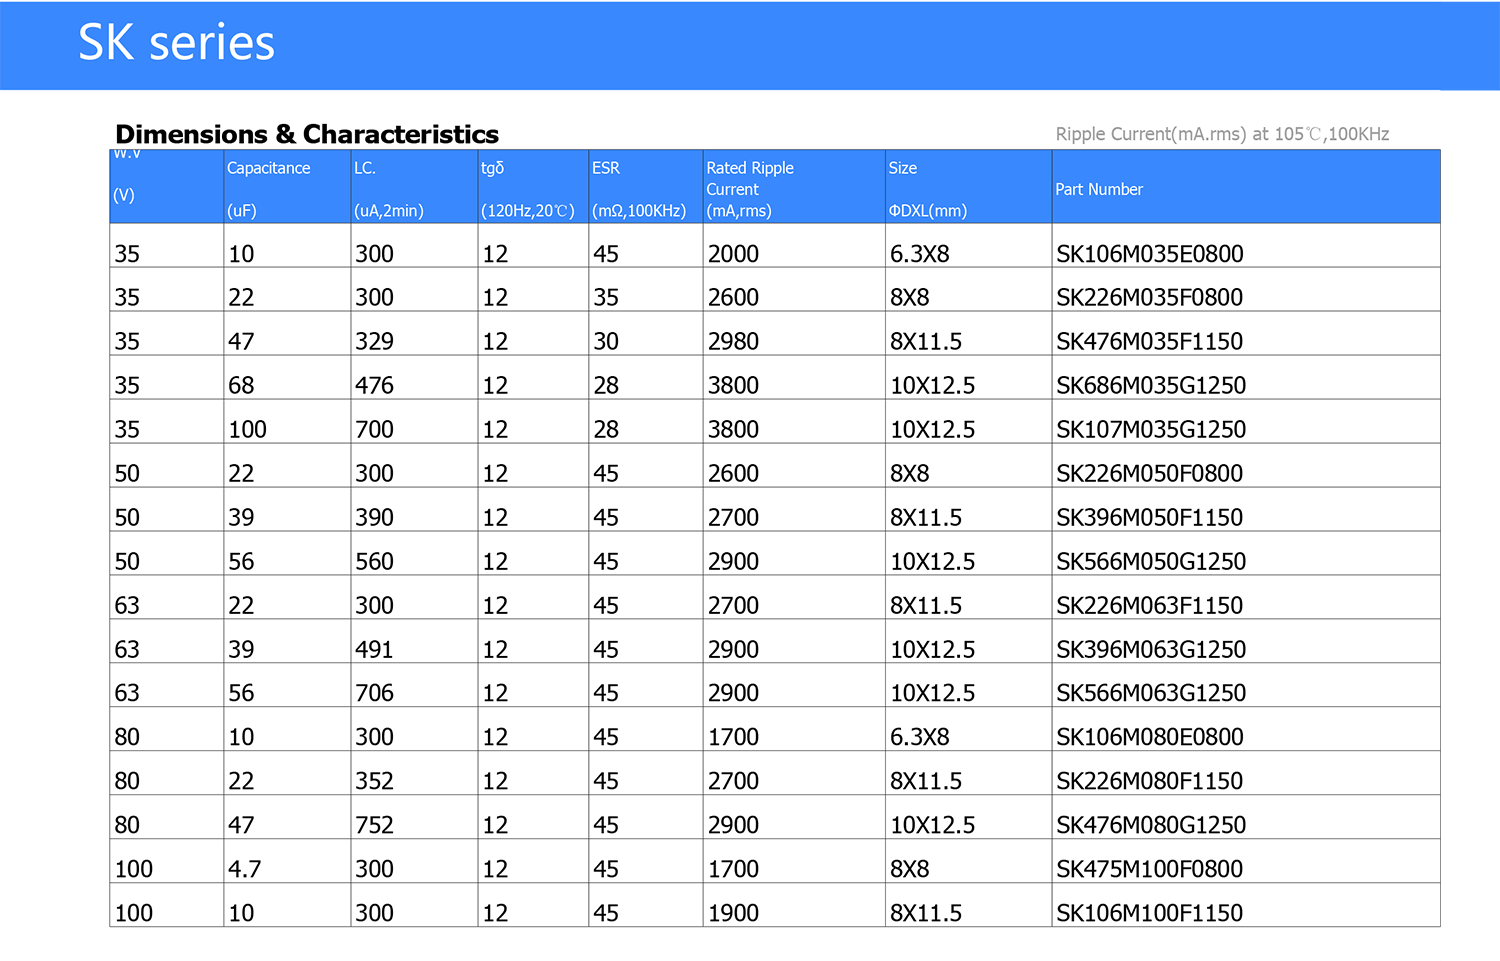Select the Dimensions & Characteristics heading

(x=307, y=134)
